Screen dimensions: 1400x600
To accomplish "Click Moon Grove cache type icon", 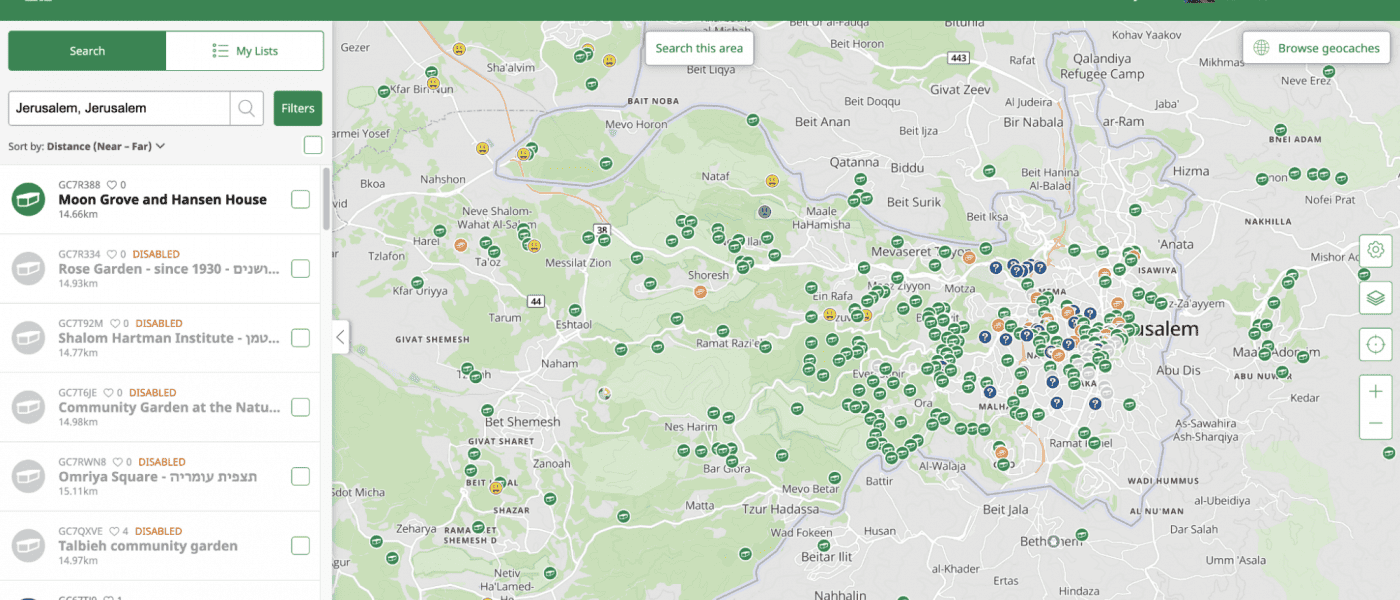I will (29, 199).
